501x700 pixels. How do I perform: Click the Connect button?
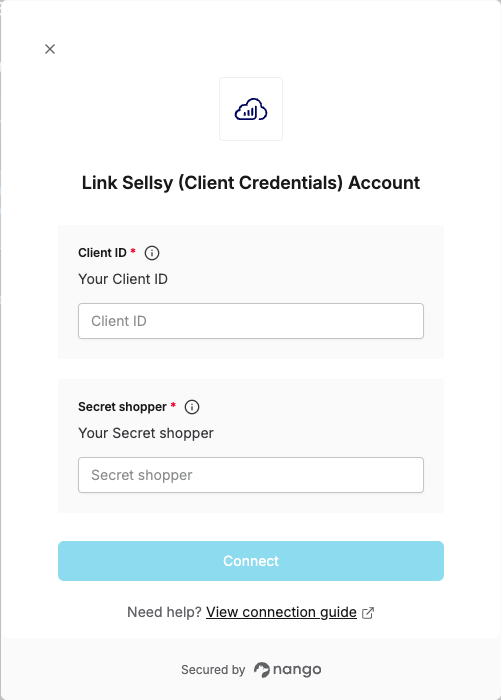tap(251, 561)
